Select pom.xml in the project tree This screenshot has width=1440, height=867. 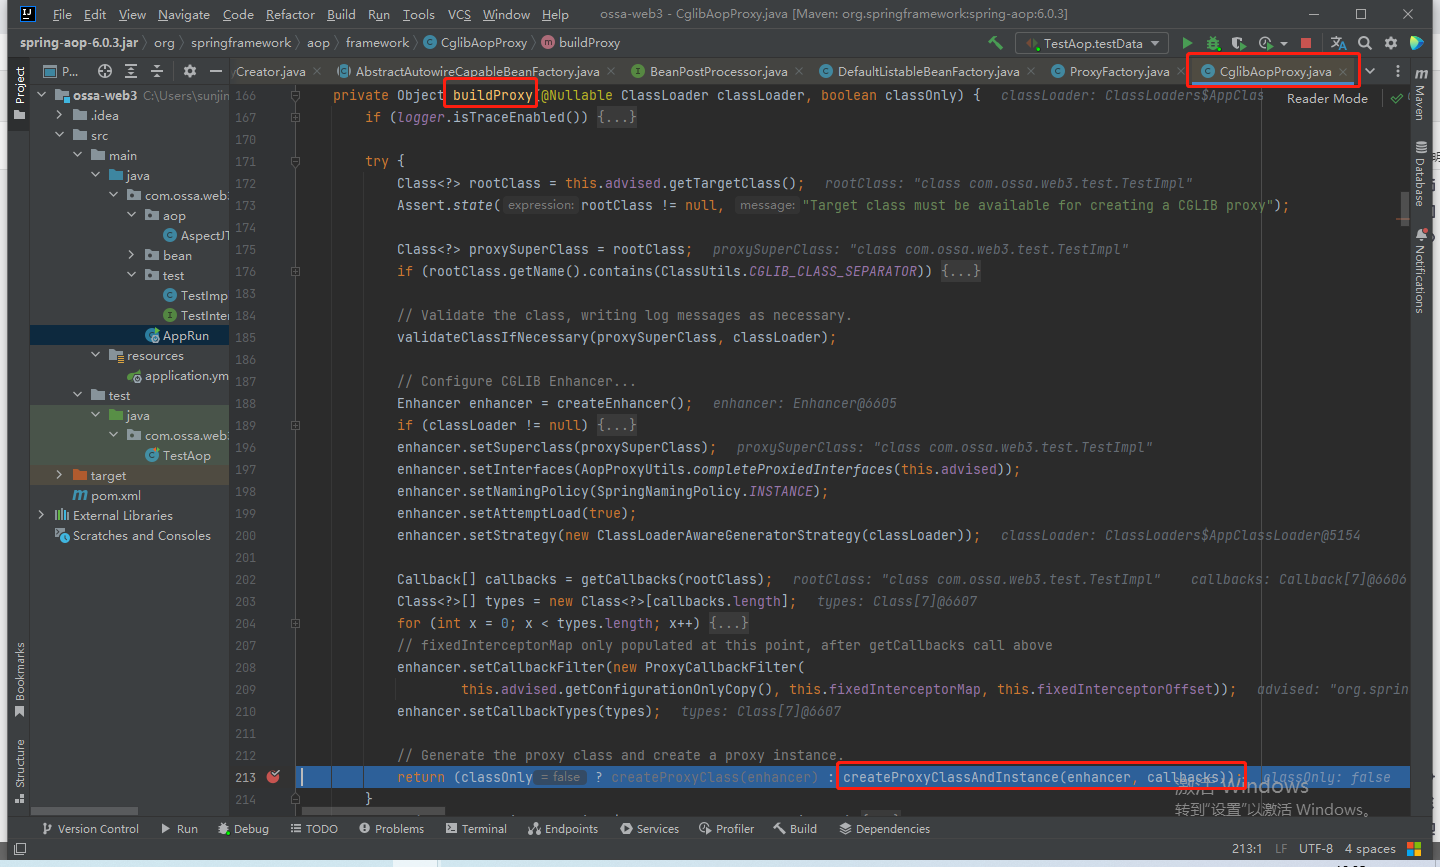(x=116, y=495)
